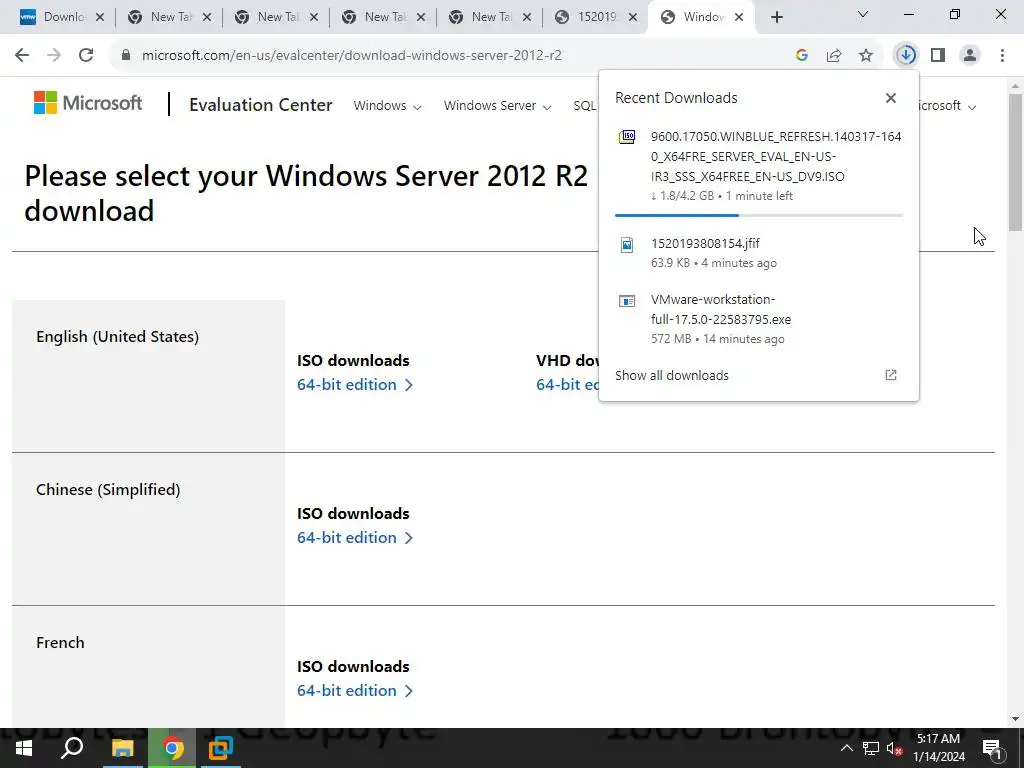Open Windows Start menu
The width and height of the screenshot is (1024, 768).
(x=24, y=748)
